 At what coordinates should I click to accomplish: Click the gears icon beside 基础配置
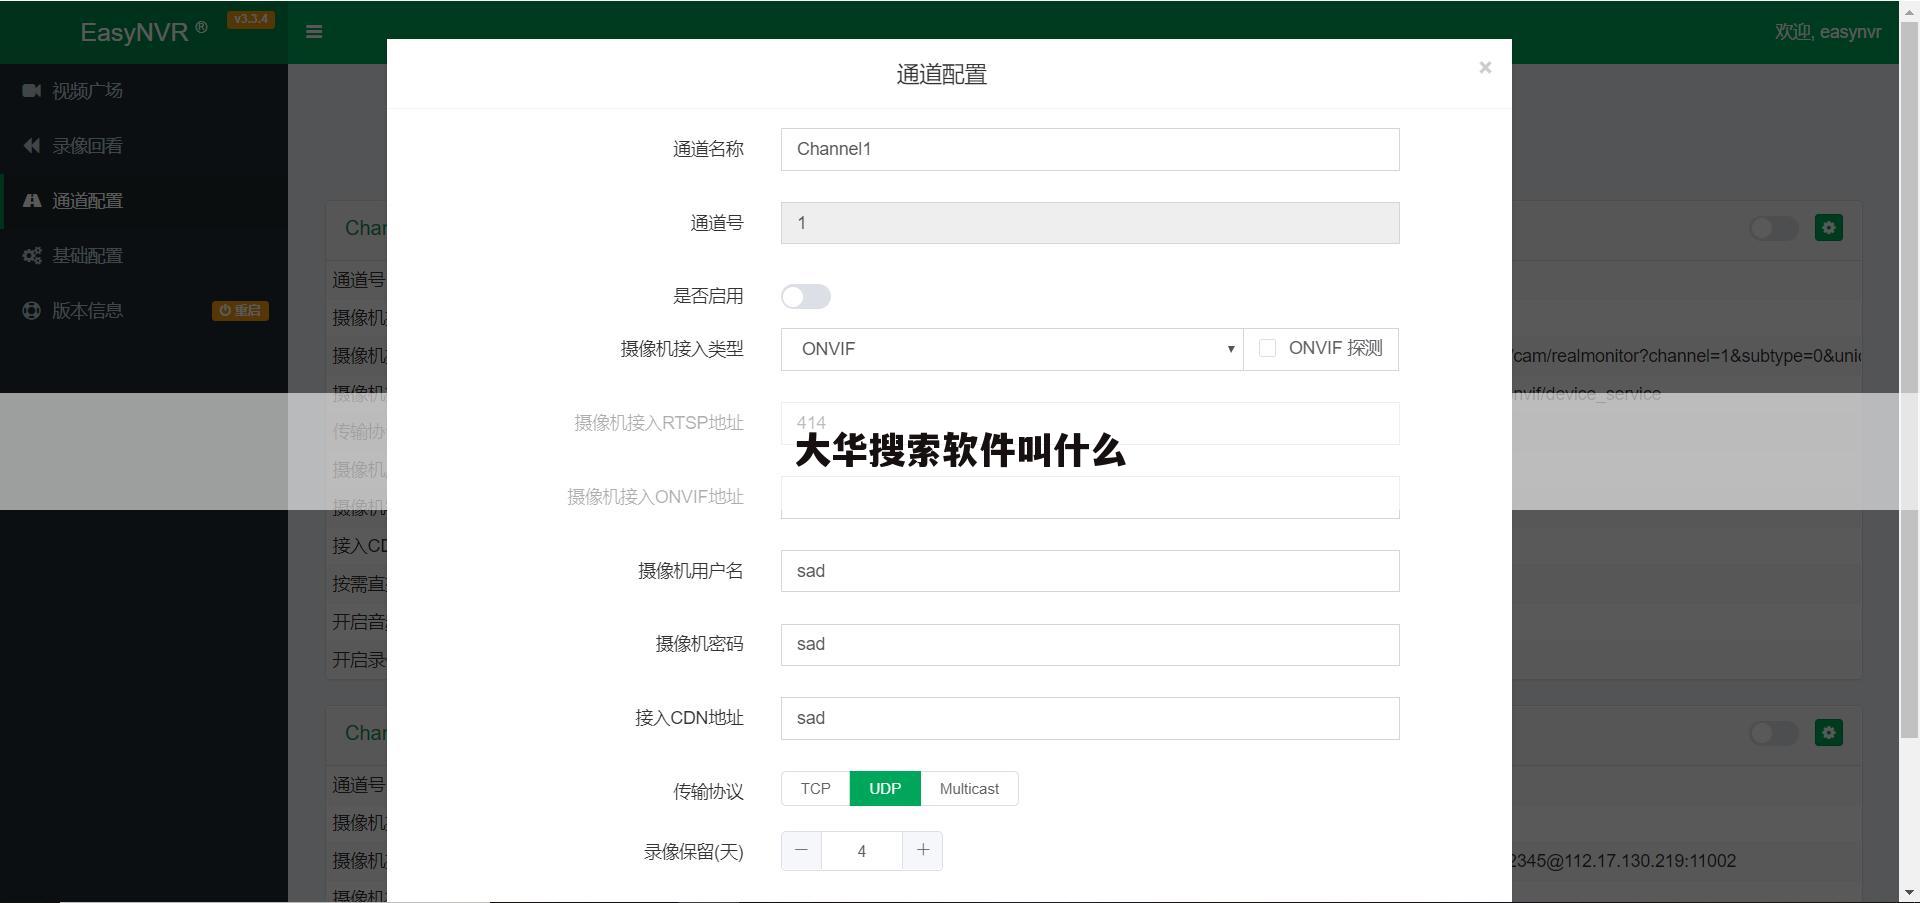[x=32, y=256]
